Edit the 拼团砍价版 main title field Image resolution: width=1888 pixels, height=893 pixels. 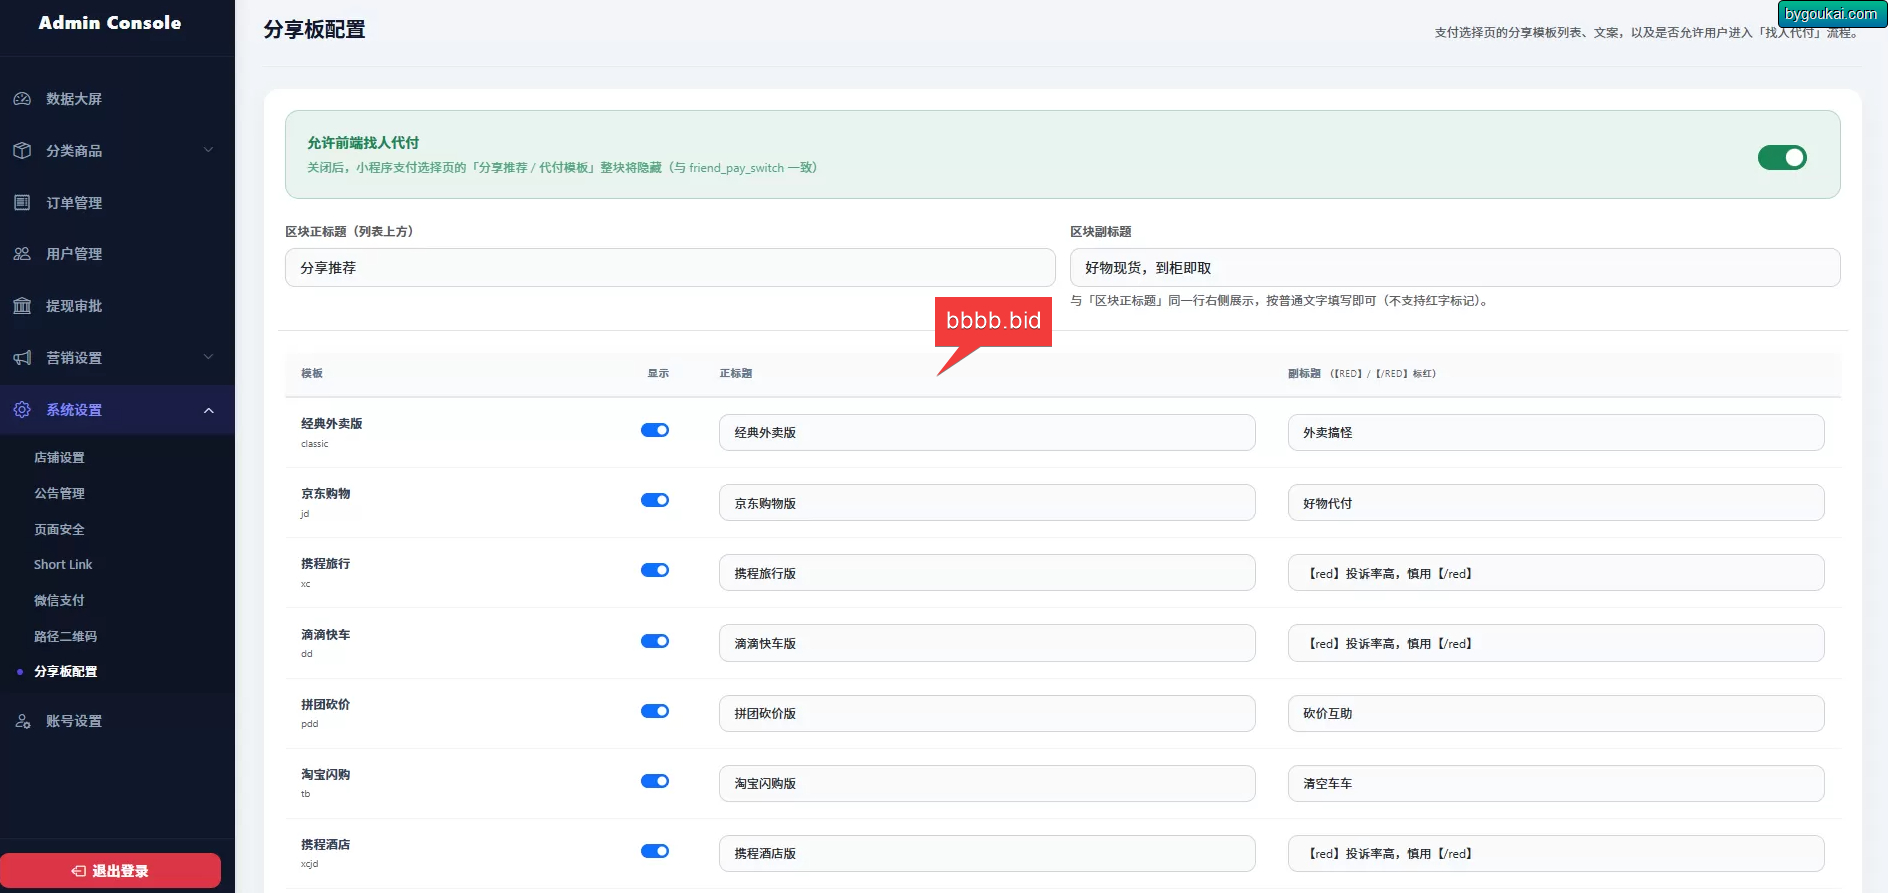point(987,713)
